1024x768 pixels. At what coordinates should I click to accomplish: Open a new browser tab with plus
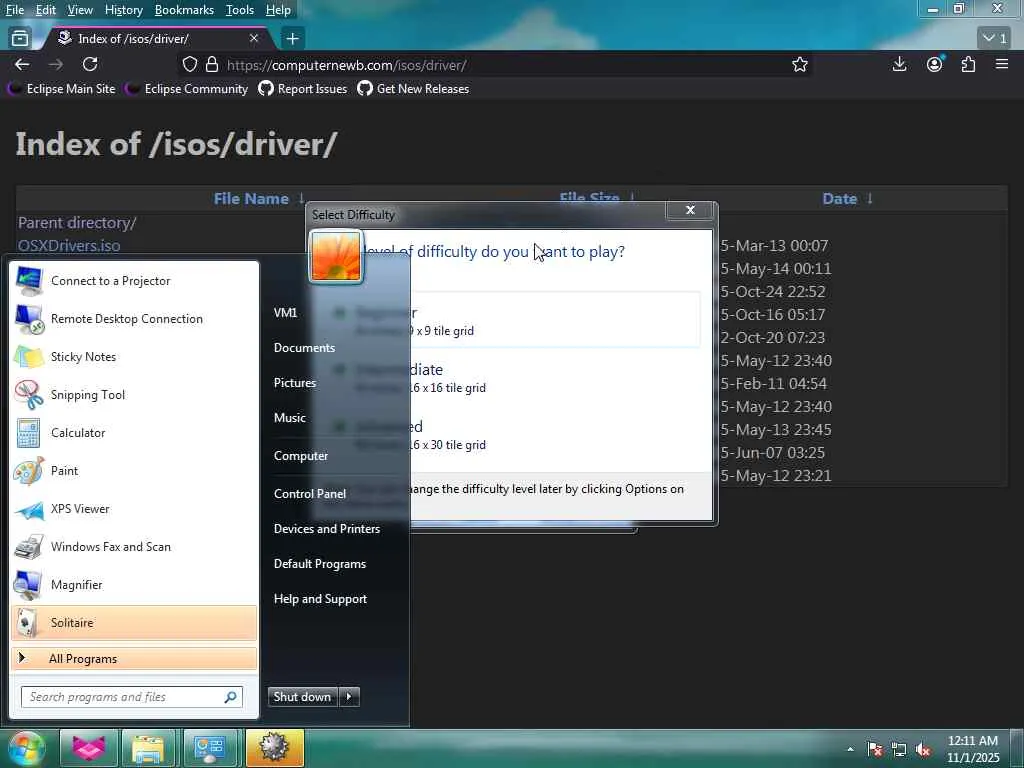click(x=293, y=39)
